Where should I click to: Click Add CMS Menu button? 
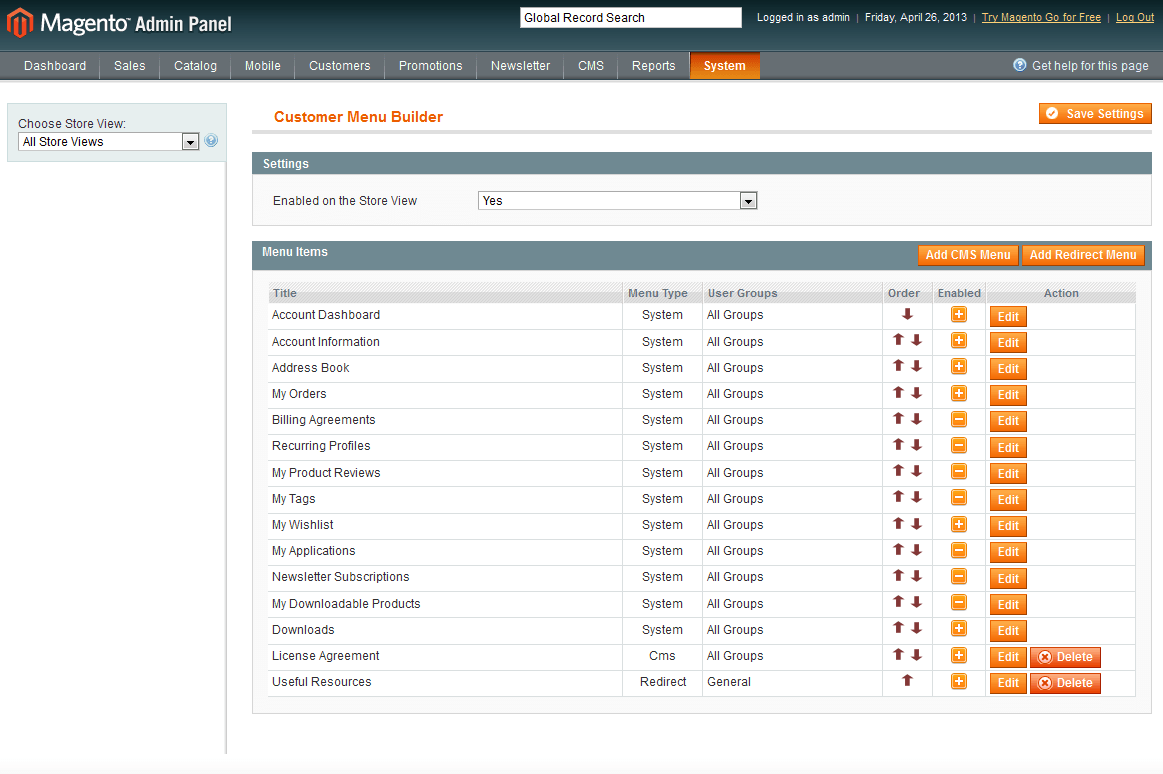coord(968,255)
